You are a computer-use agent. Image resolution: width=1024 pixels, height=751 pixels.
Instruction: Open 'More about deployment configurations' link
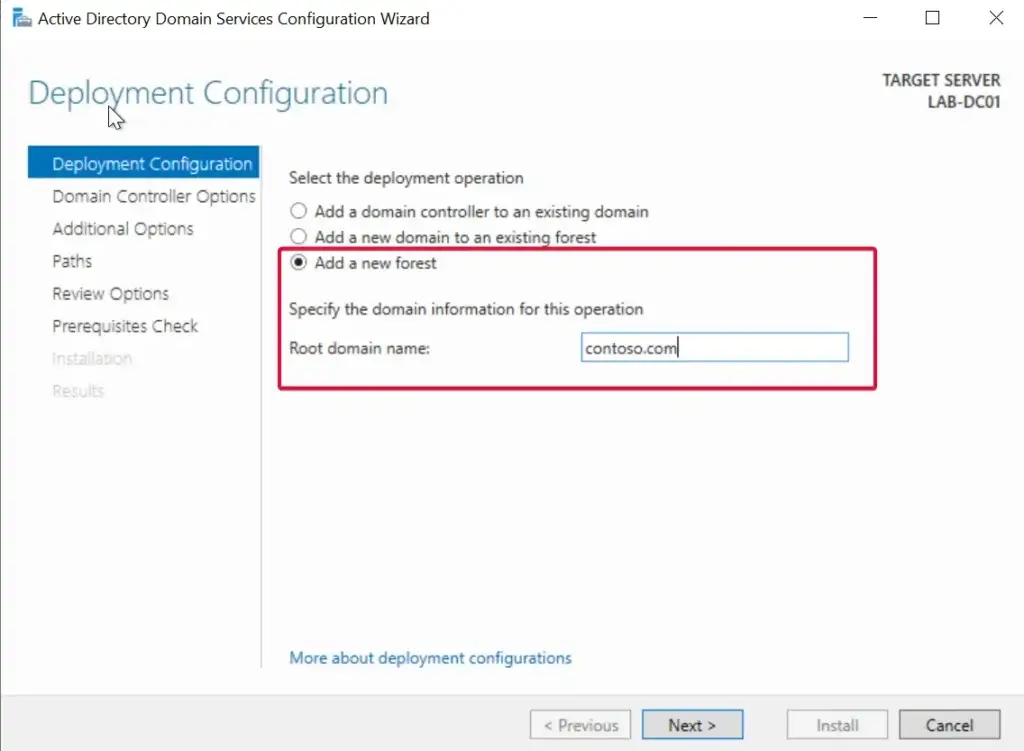coord(430,658)
